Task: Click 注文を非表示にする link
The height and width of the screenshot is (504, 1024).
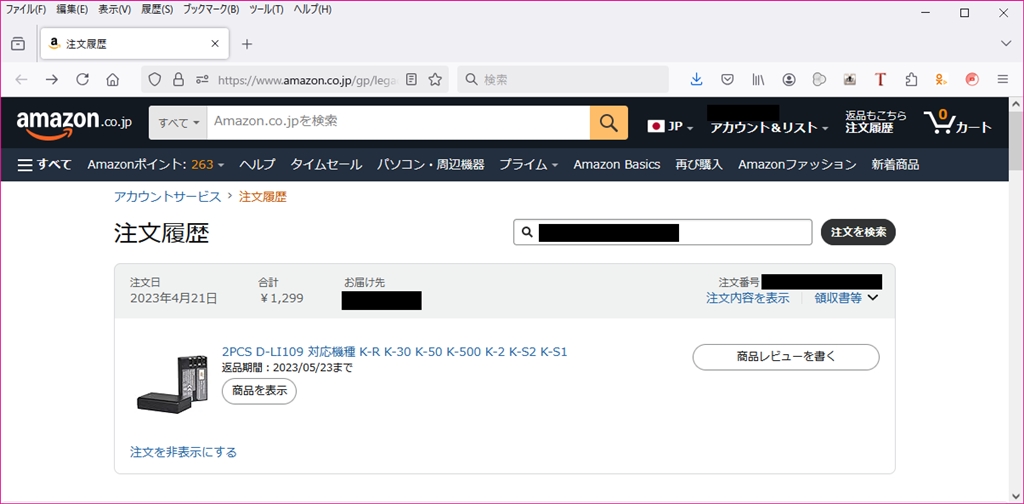Action: (x=184, y=452)
